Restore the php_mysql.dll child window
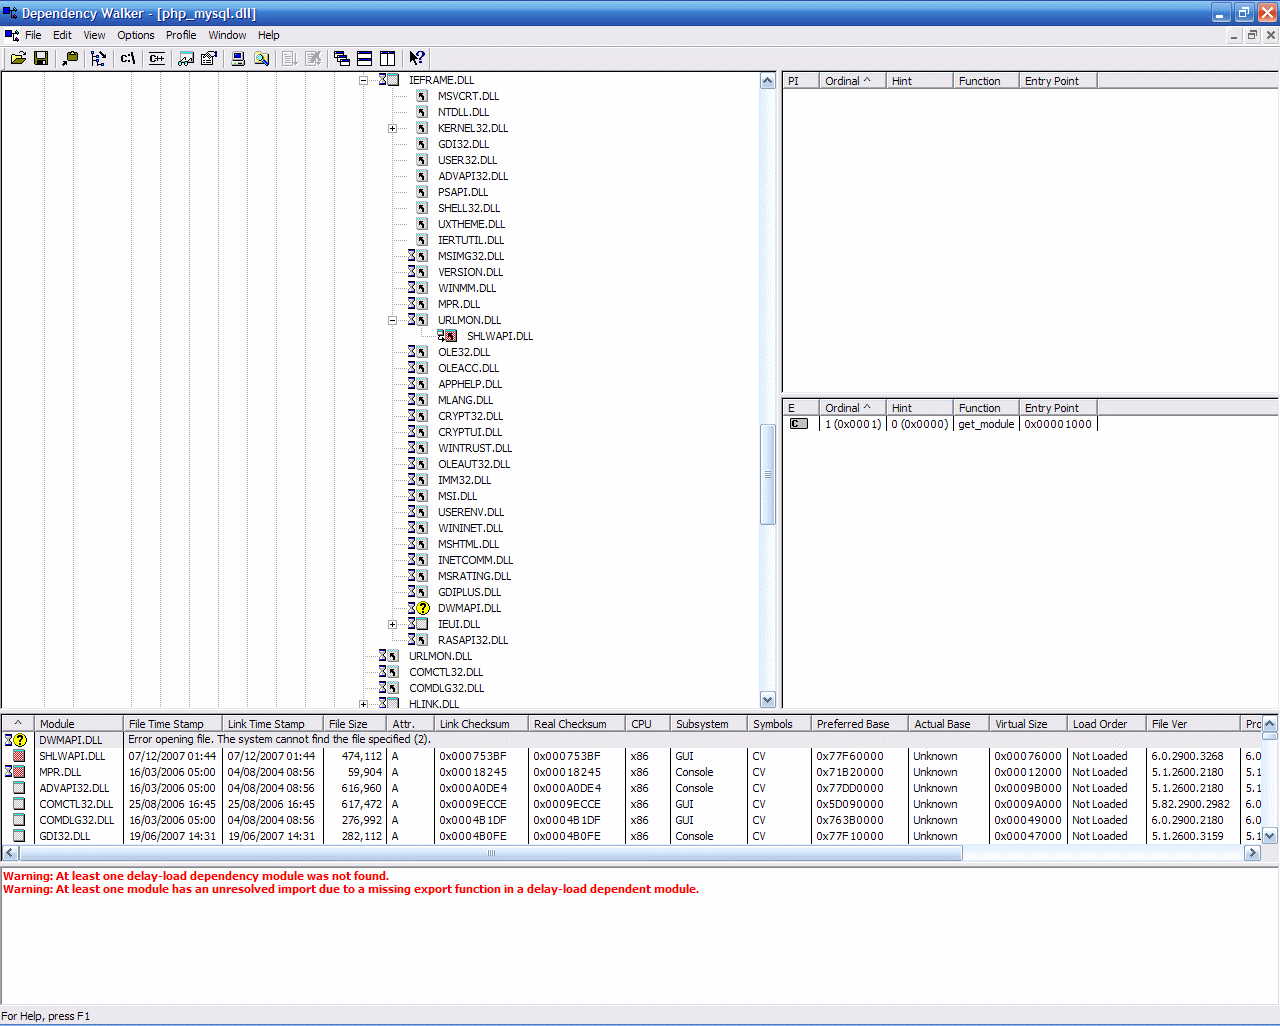 pos(1252,35)
